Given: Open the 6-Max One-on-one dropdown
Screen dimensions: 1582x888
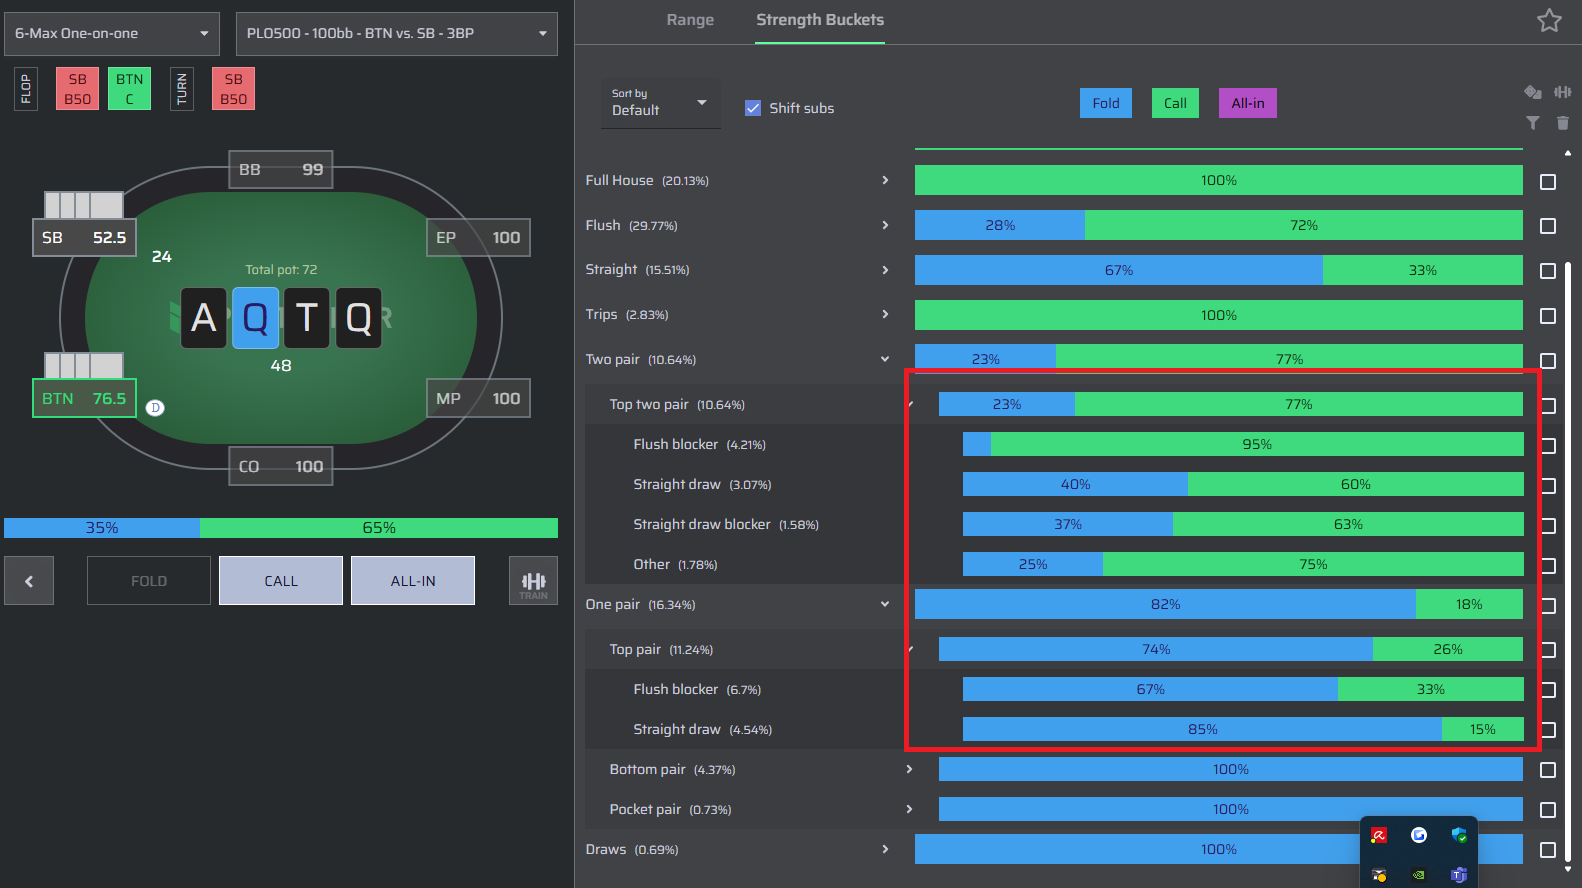Looking at the screenshot, I should (x=112, y=34).
